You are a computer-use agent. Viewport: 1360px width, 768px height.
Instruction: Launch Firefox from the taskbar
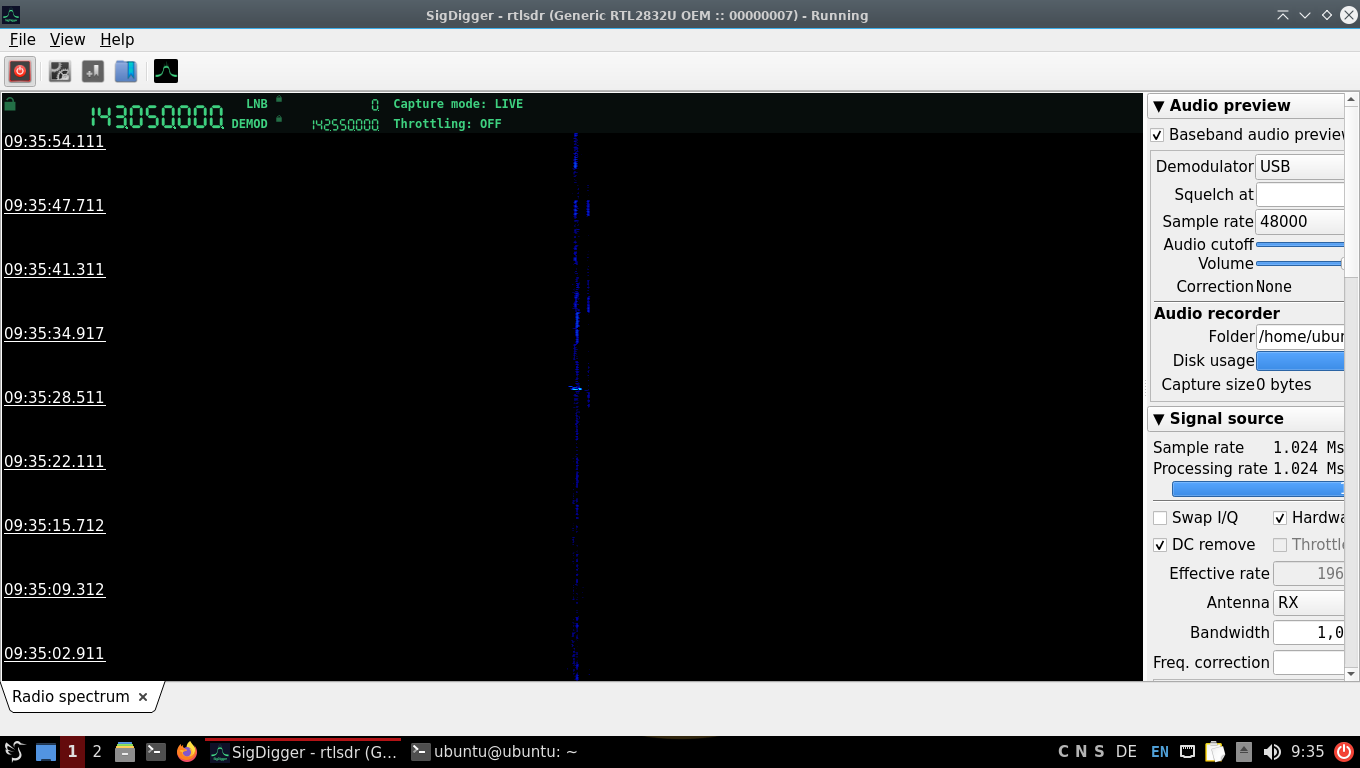tap(186, 752)
